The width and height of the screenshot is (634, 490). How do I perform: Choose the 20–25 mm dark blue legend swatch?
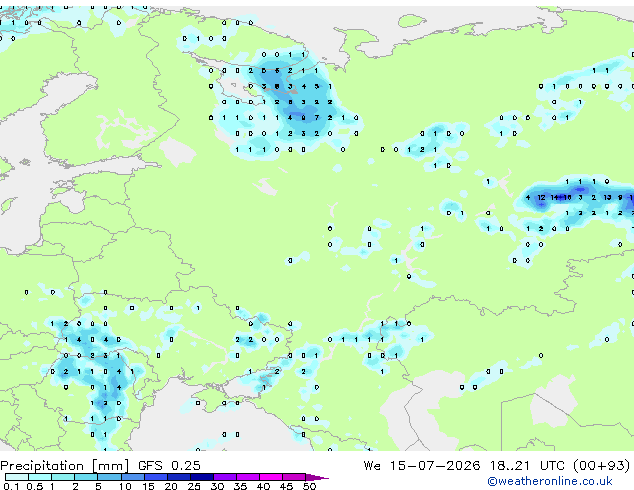(x=178, y=477)
